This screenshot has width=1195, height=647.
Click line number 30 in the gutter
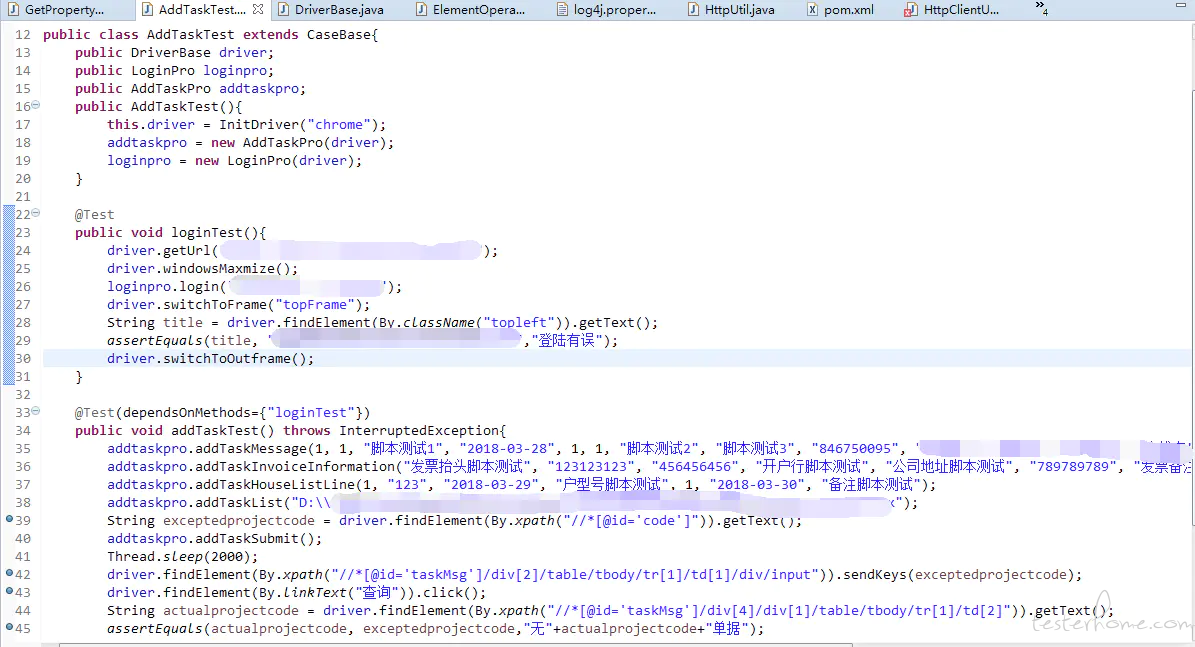click(23, 359)
